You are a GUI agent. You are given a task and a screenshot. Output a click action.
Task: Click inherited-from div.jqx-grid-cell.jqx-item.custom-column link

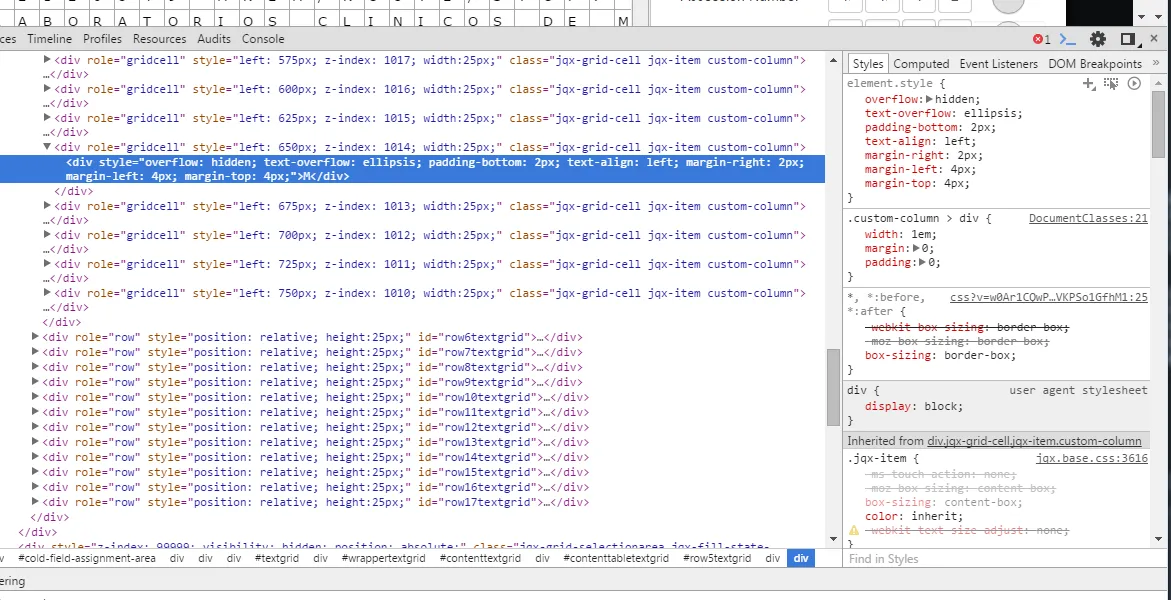click(x=1034, y=441)
